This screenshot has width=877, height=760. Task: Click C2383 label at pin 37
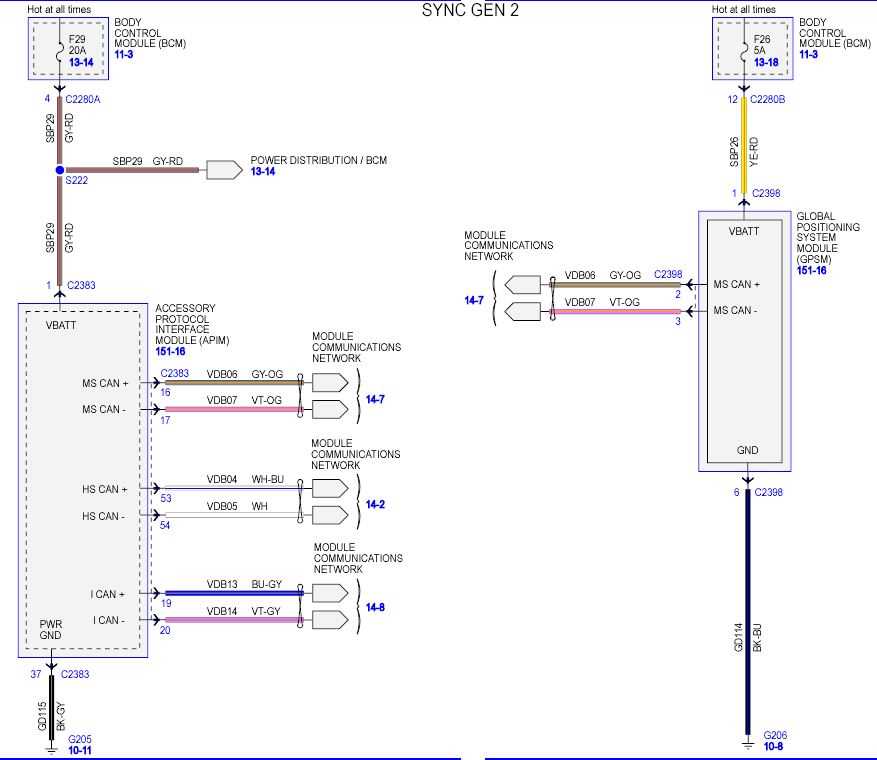(x=75, y=674)
